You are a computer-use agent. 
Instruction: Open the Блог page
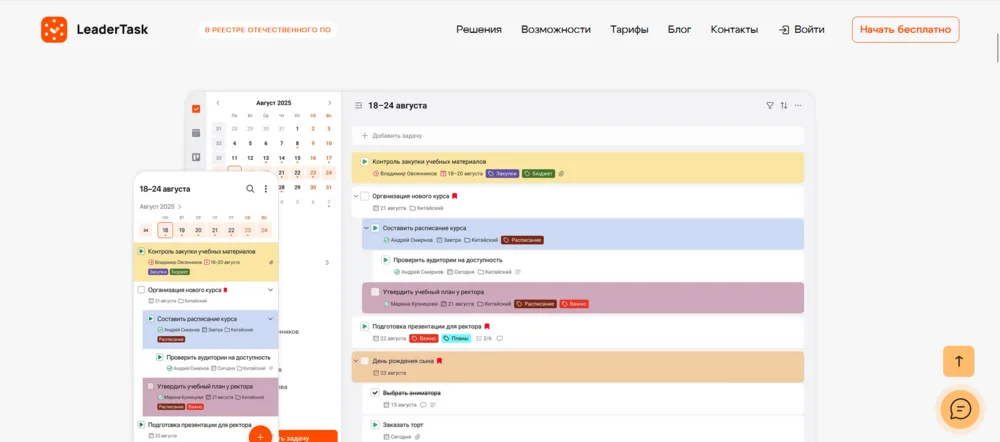point(680,29)
